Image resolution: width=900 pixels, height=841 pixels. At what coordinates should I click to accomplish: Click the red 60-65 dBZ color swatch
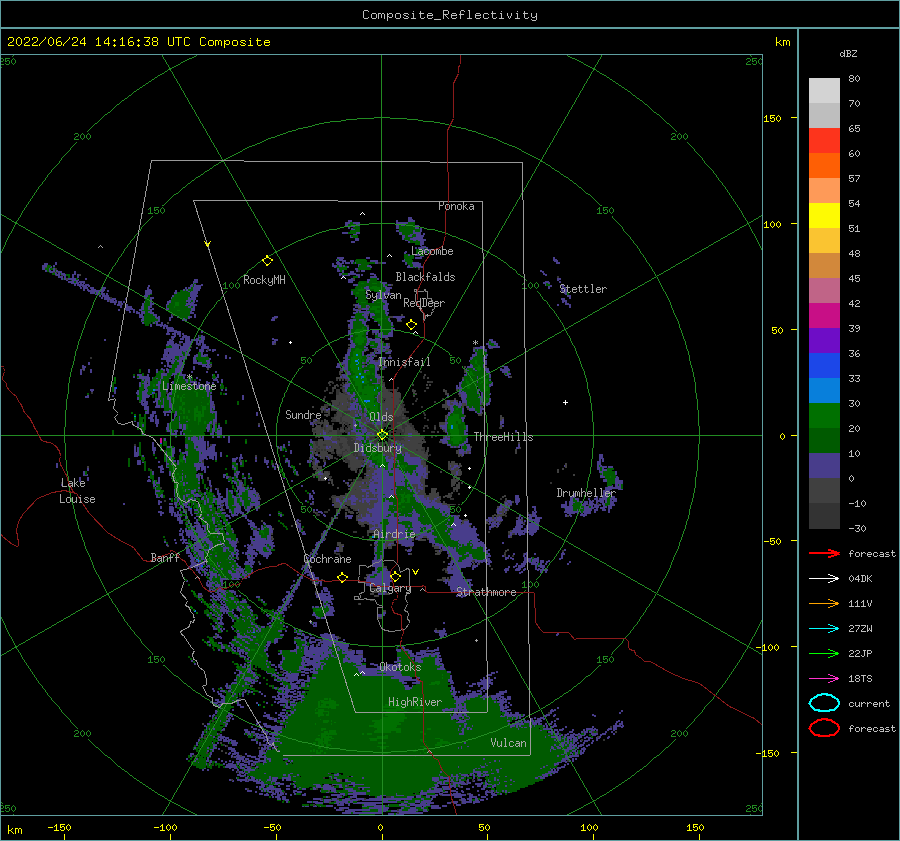824,141
